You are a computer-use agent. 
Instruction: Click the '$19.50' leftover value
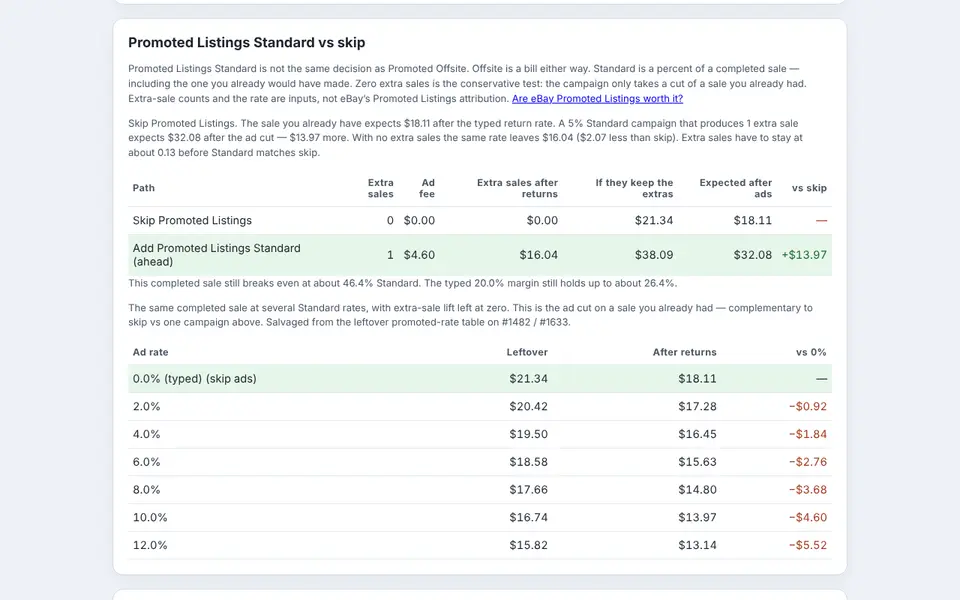point(528,434)
